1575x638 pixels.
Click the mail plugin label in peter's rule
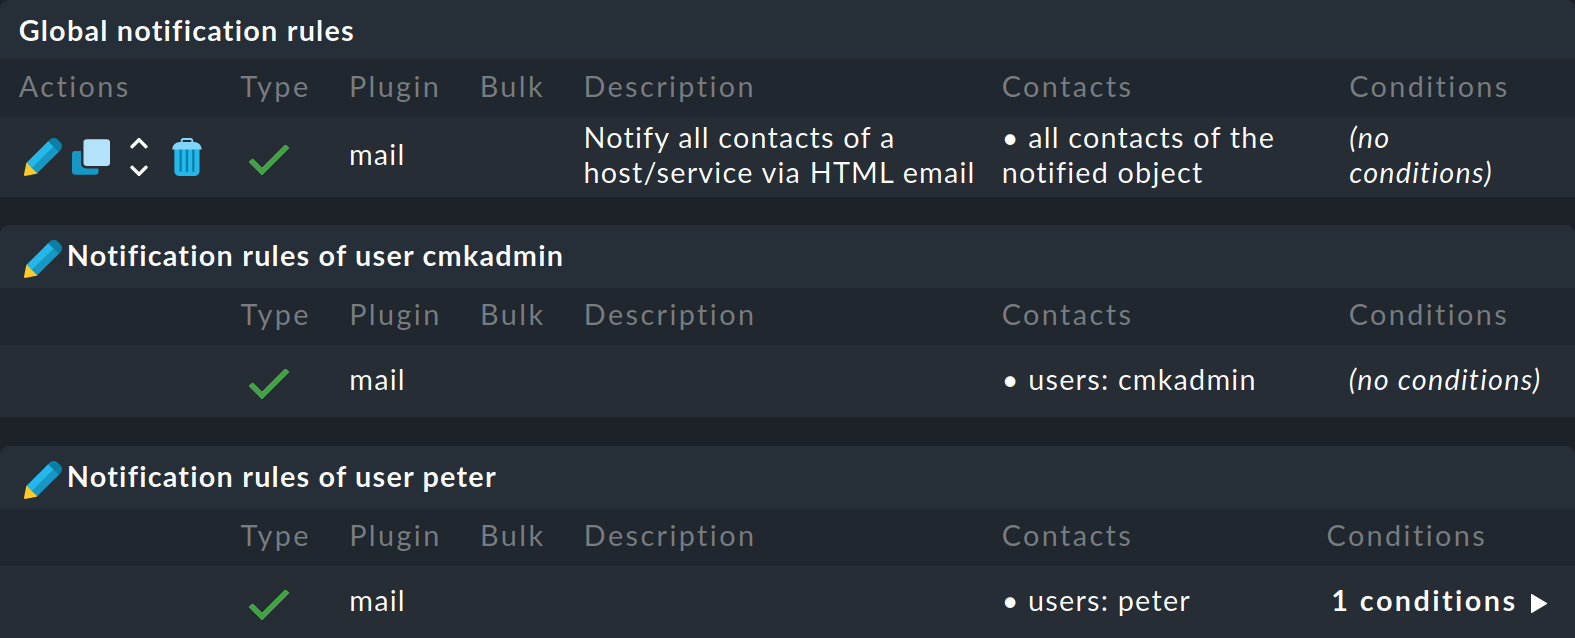pyautogui.click(x=376, y=601)
